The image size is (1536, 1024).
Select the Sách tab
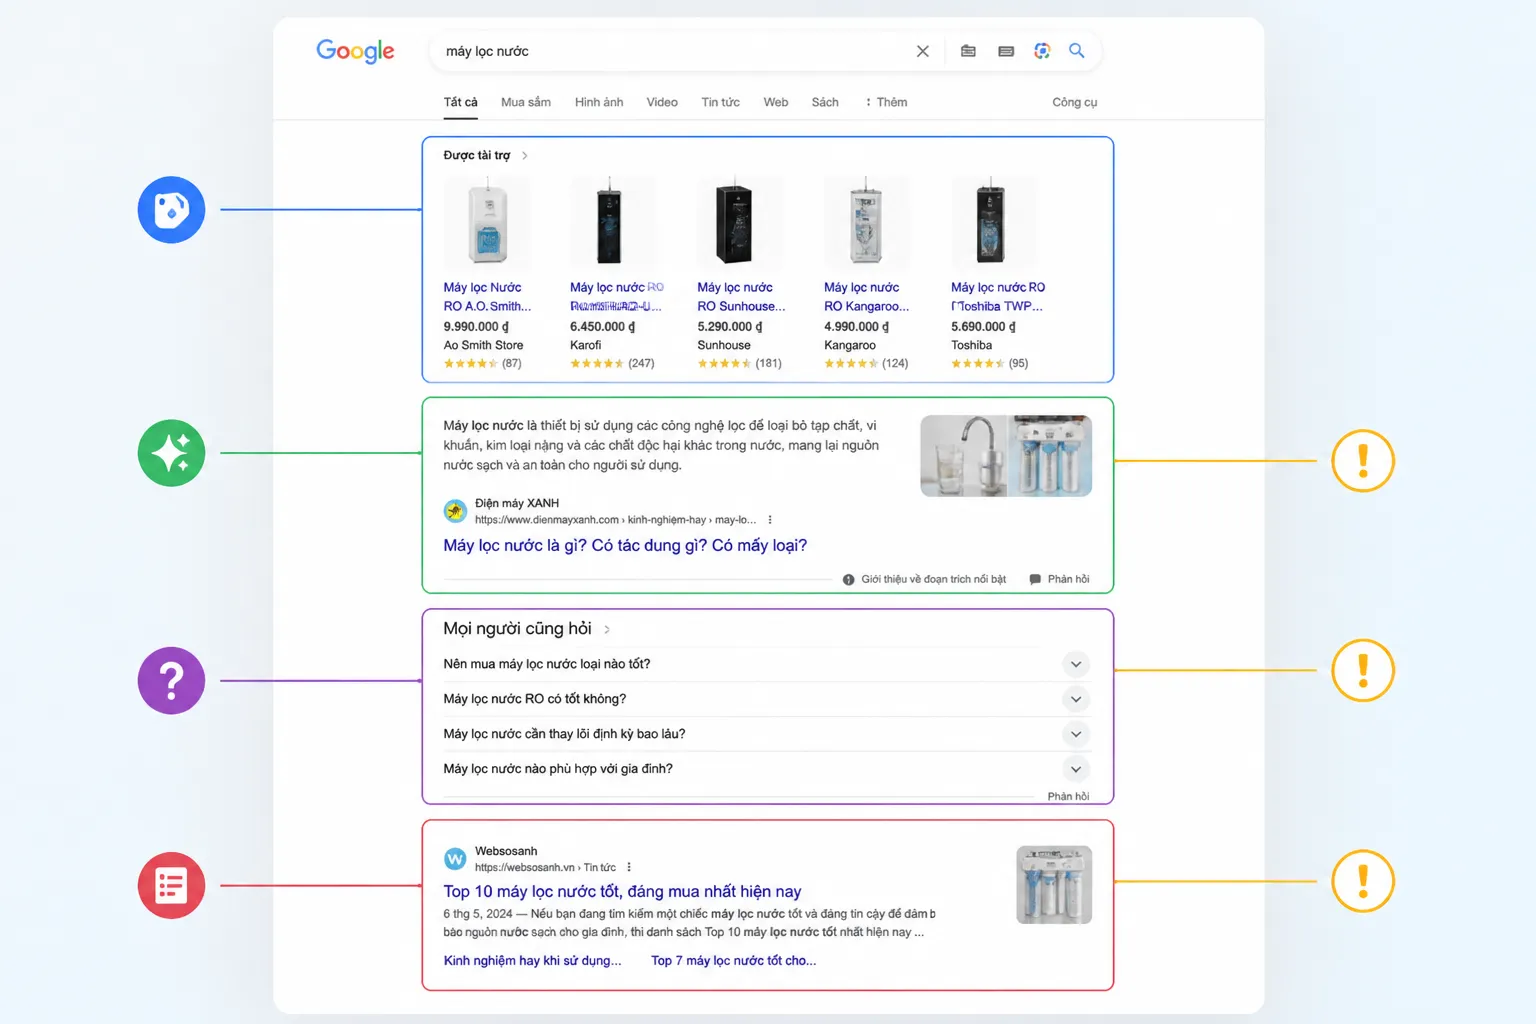coord(825,102)
